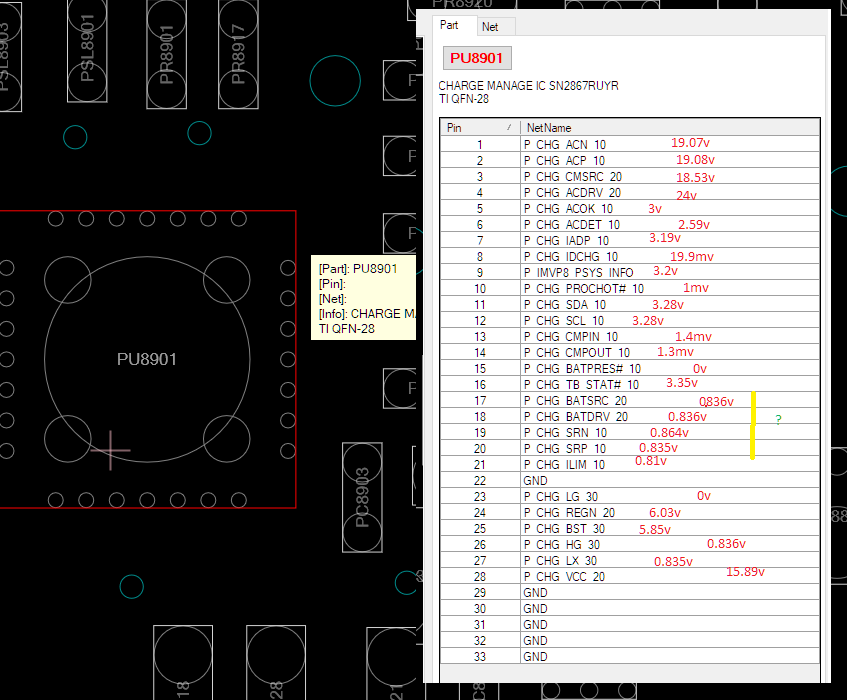
Task: Click the pink crosshair marker on PU8901
Action: click(x=110, y=450)
